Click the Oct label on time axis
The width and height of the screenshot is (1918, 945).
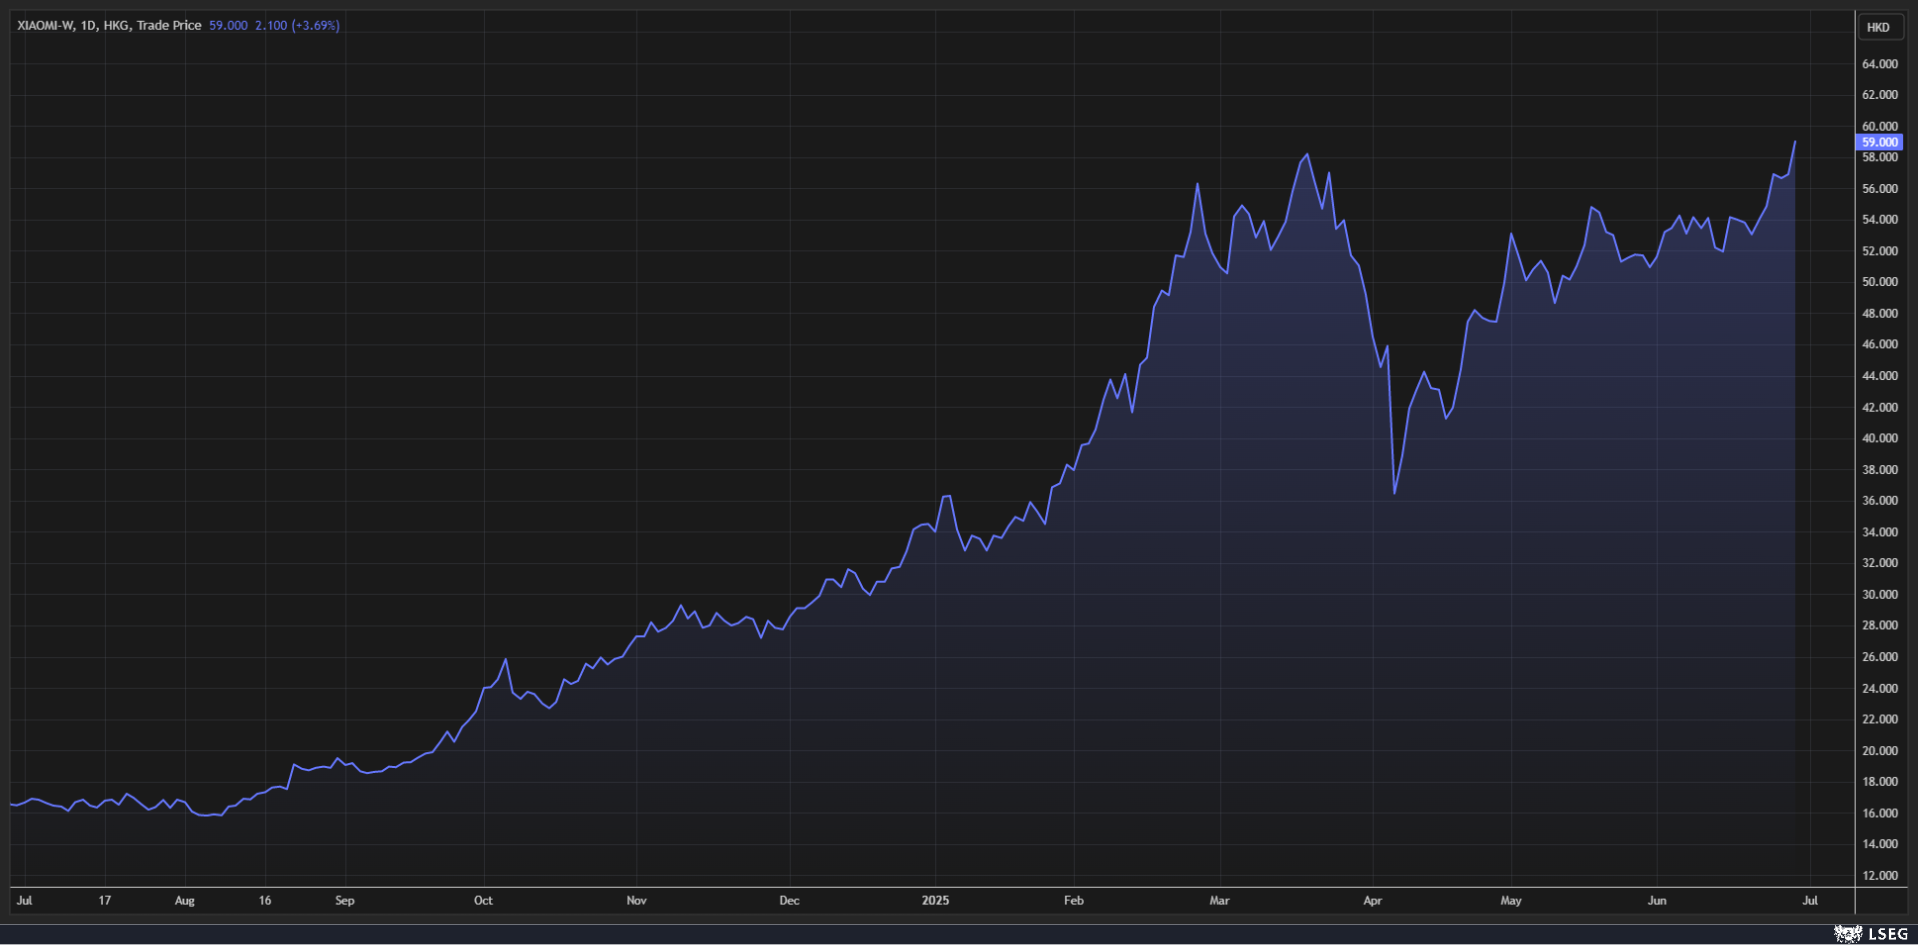pos(483,900)
